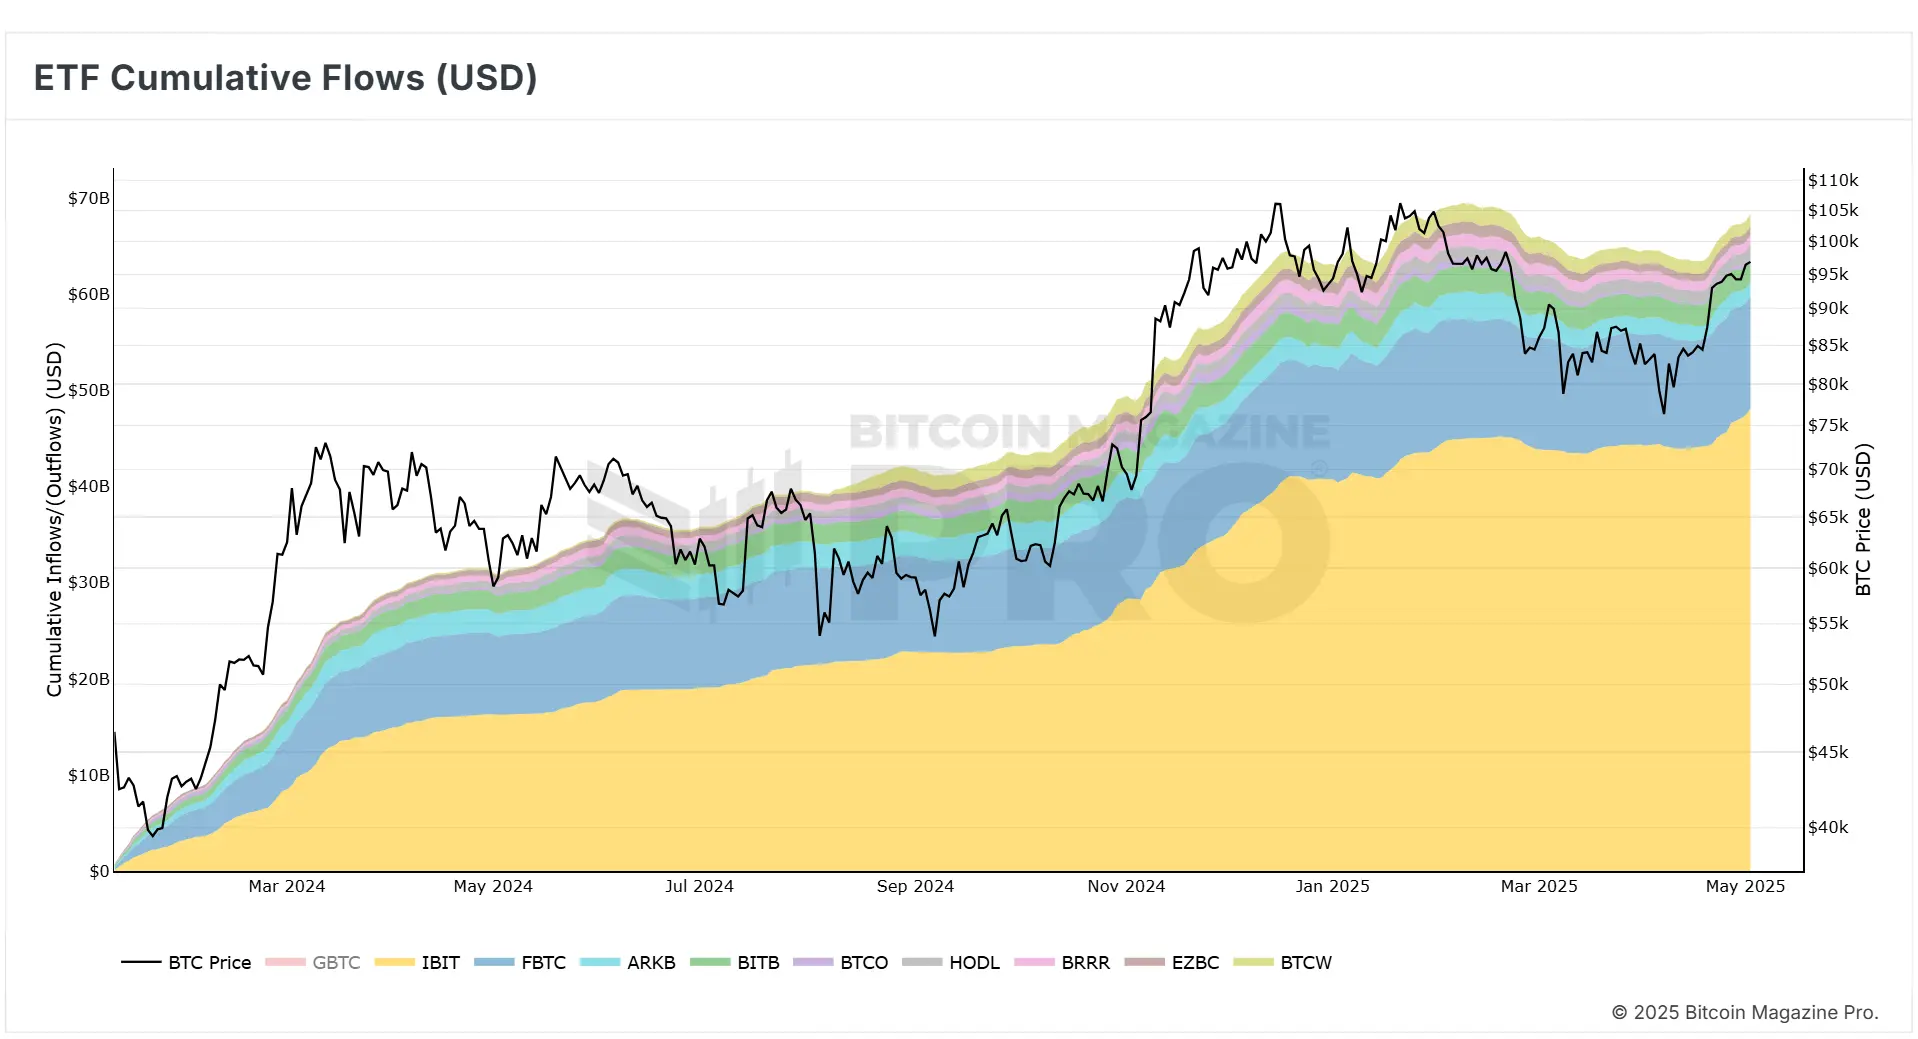Click the Bitcoin Magazine Pro copyright text
The image size is (1918, 1039).
click(1745, 1012)
